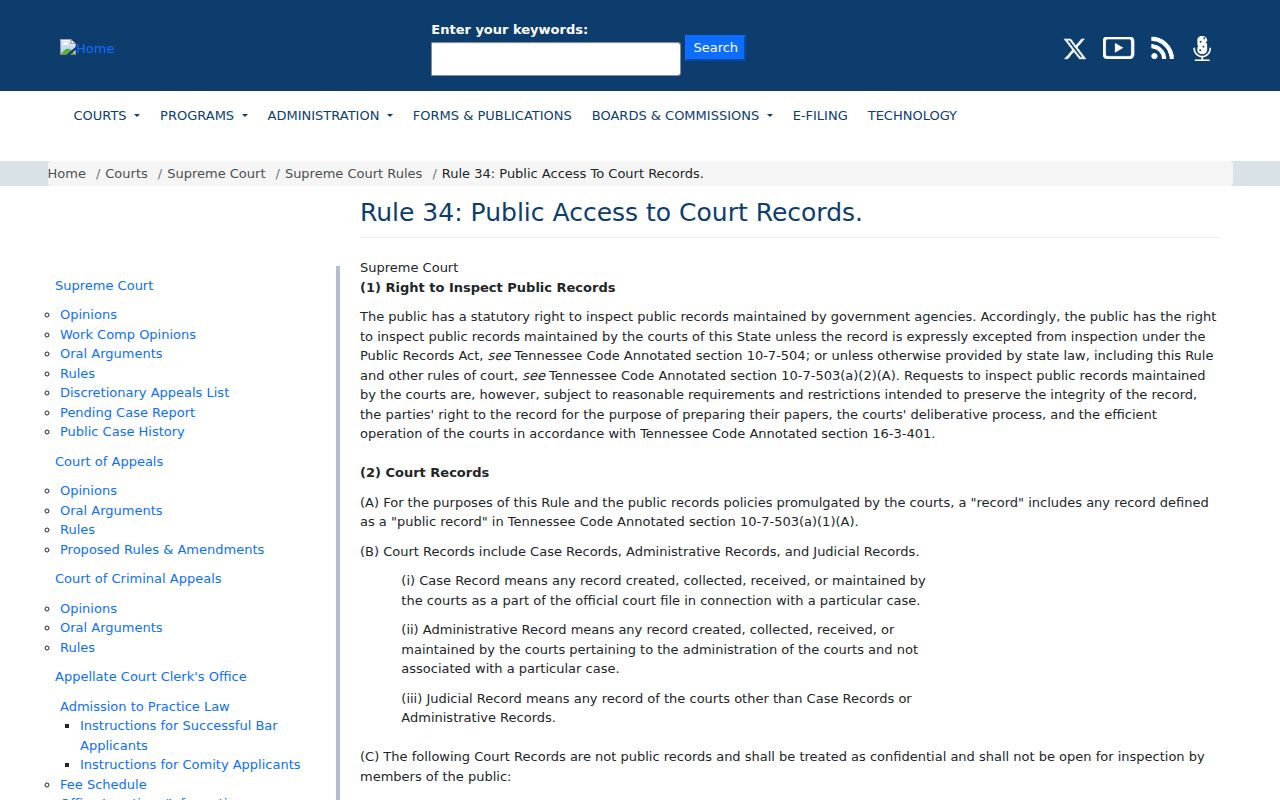Open the RSS feed icon
The width and height of the screenshot is (1280, 800).
[x=1162, y=48]
